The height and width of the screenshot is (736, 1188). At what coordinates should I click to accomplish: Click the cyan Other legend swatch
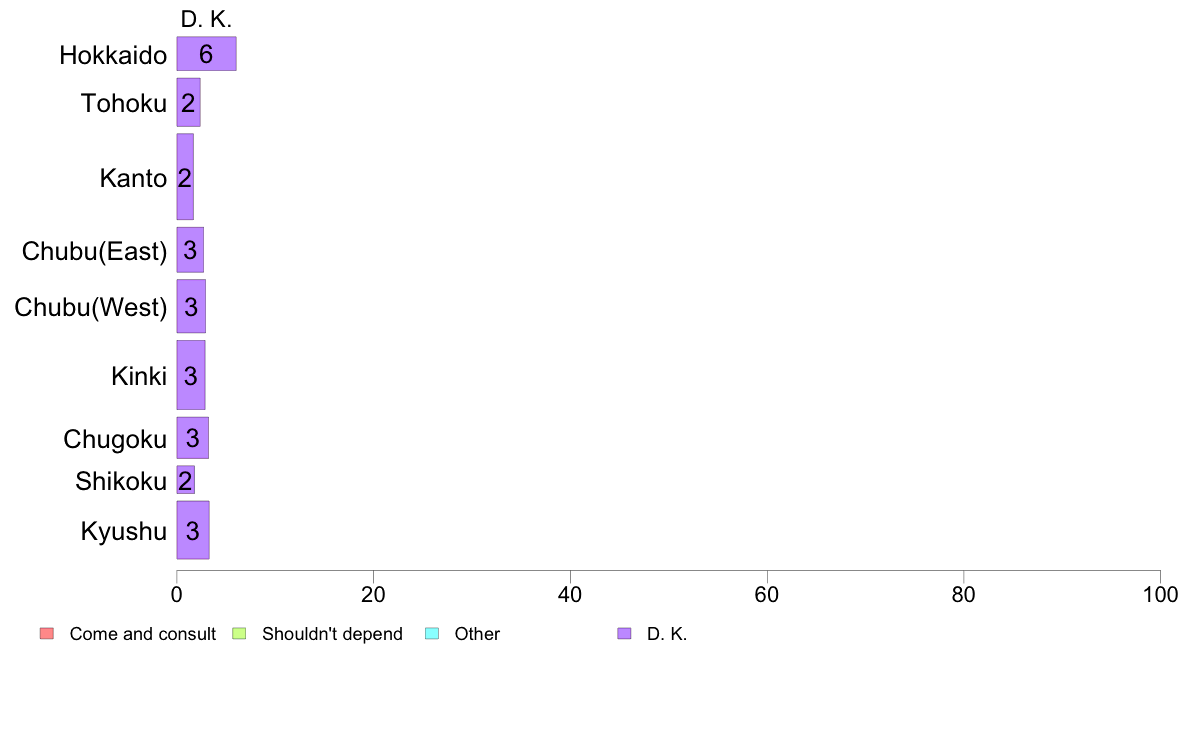432,634
